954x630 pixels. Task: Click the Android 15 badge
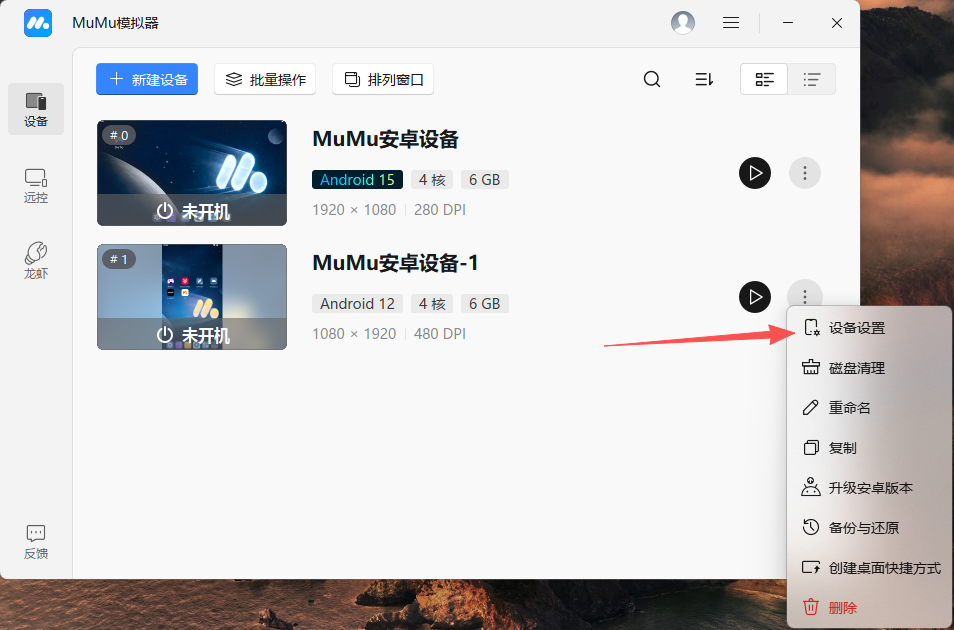[x=357, y=180]
